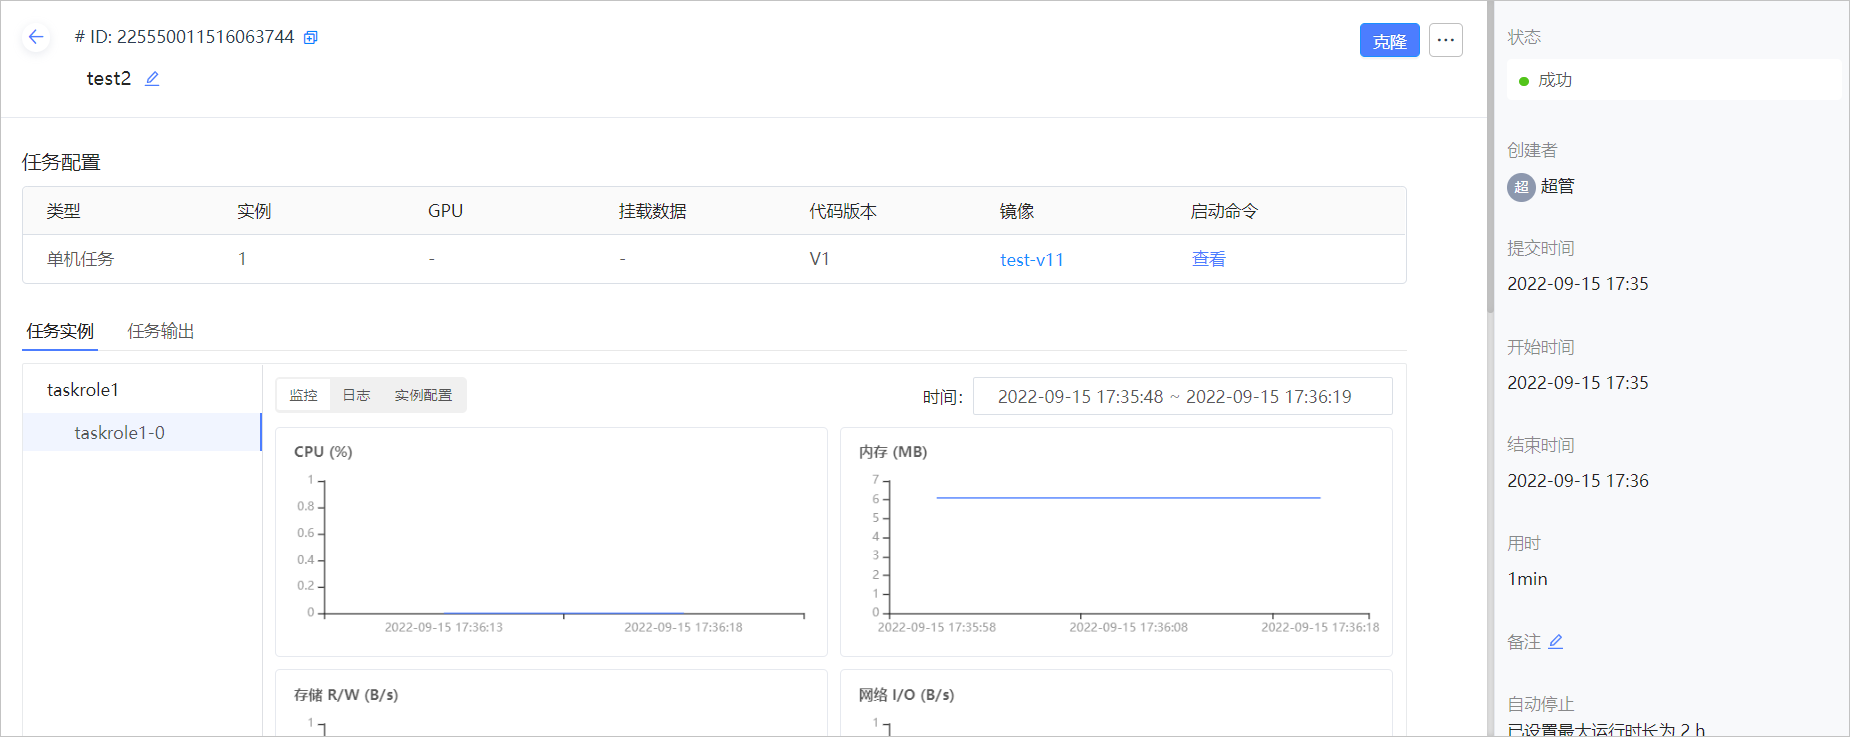Select the taskrole1-0 instance
Image resolution: width=1850 pixels, height=737 pixels.
click(142, 433)
